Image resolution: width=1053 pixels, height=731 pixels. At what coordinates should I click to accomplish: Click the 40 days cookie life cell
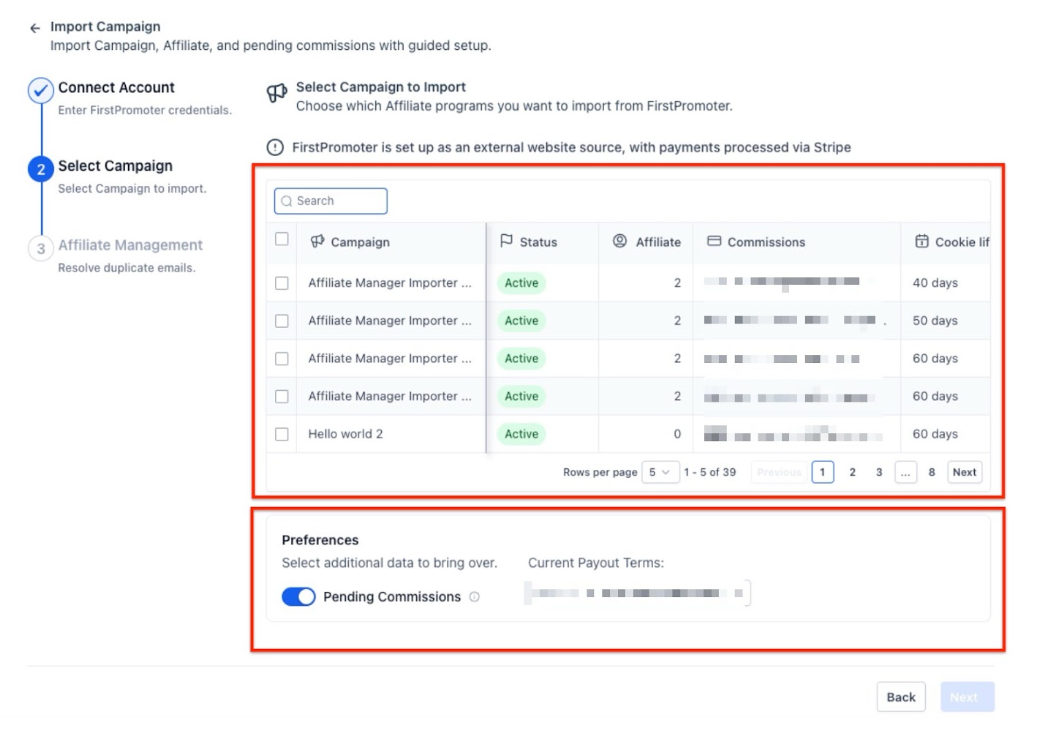(935, 283)
